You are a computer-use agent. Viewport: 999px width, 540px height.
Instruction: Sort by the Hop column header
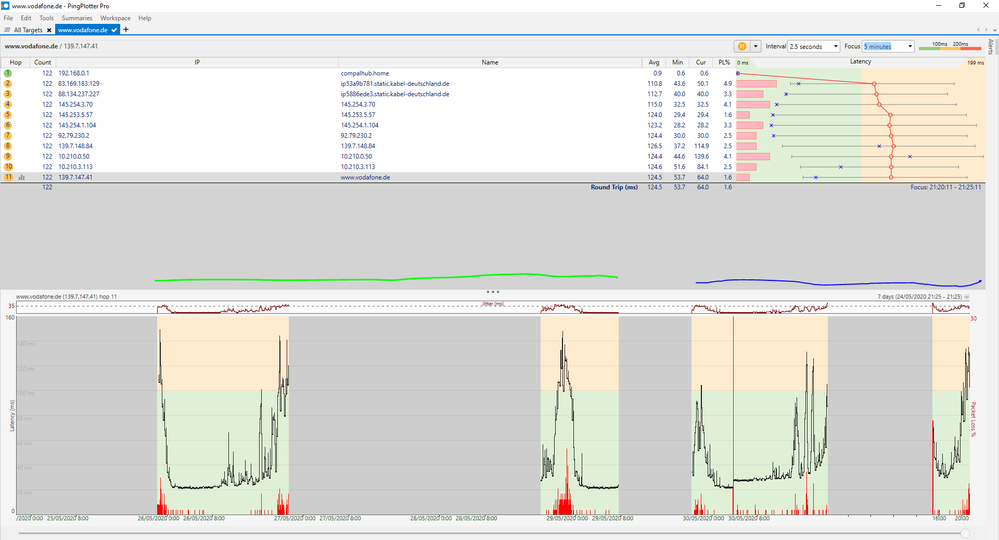[x=15, y=62]
